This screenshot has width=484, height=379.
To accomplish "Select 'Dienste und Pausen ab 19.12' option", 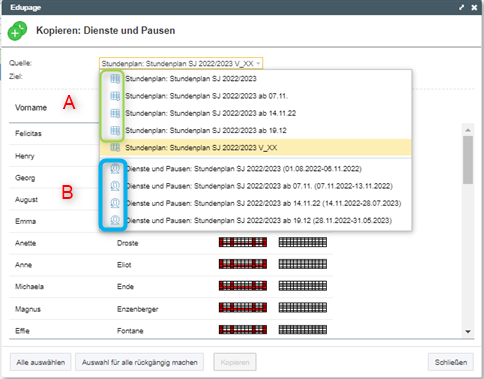I will coord(255,220).
